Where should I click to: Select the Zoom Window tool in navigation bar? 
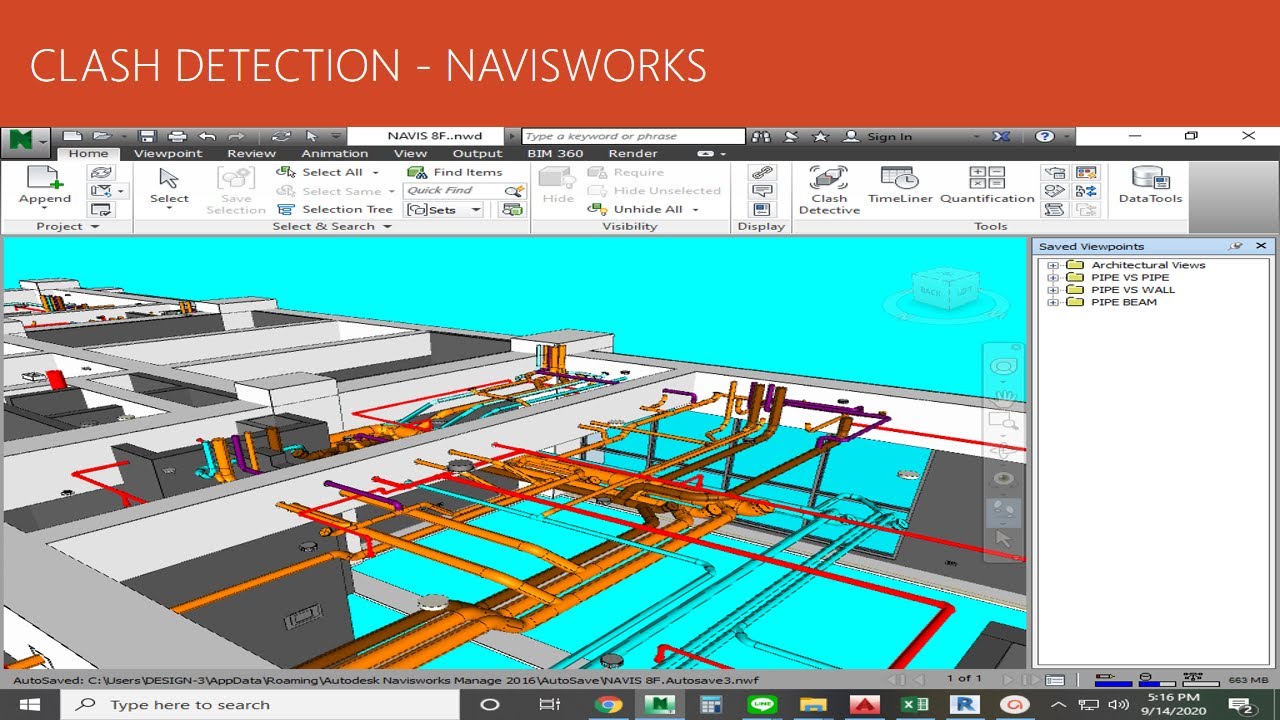(1003, 422)
